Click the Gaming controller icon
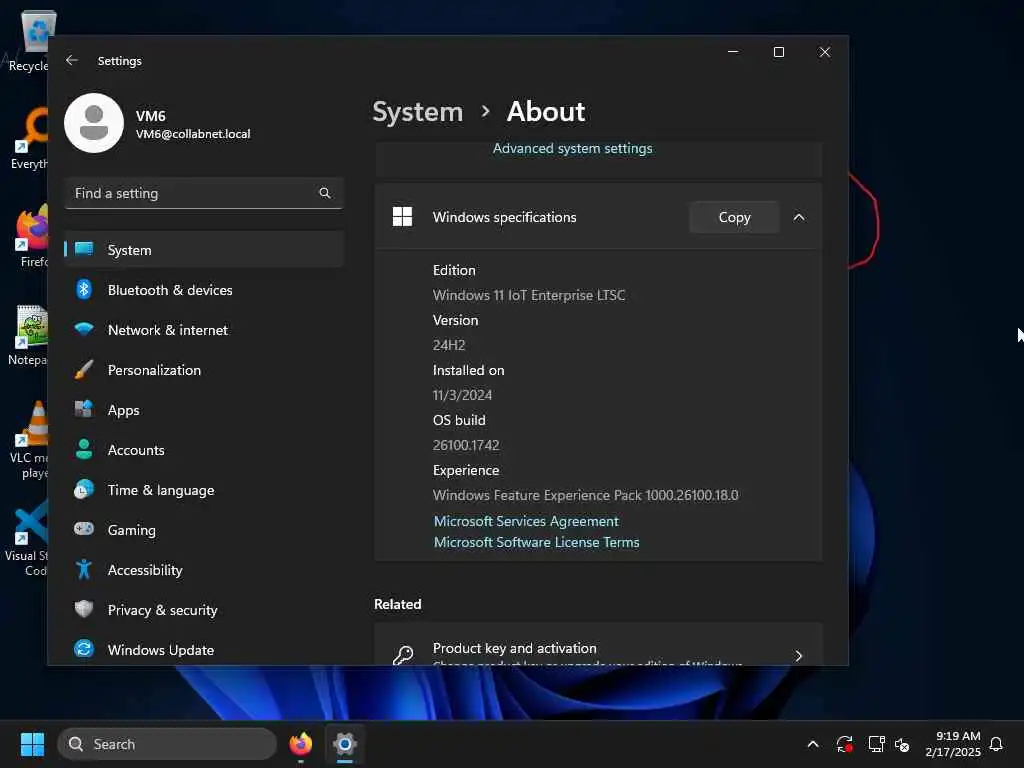The image size is (1024, 768). click(x=84, y=529)
